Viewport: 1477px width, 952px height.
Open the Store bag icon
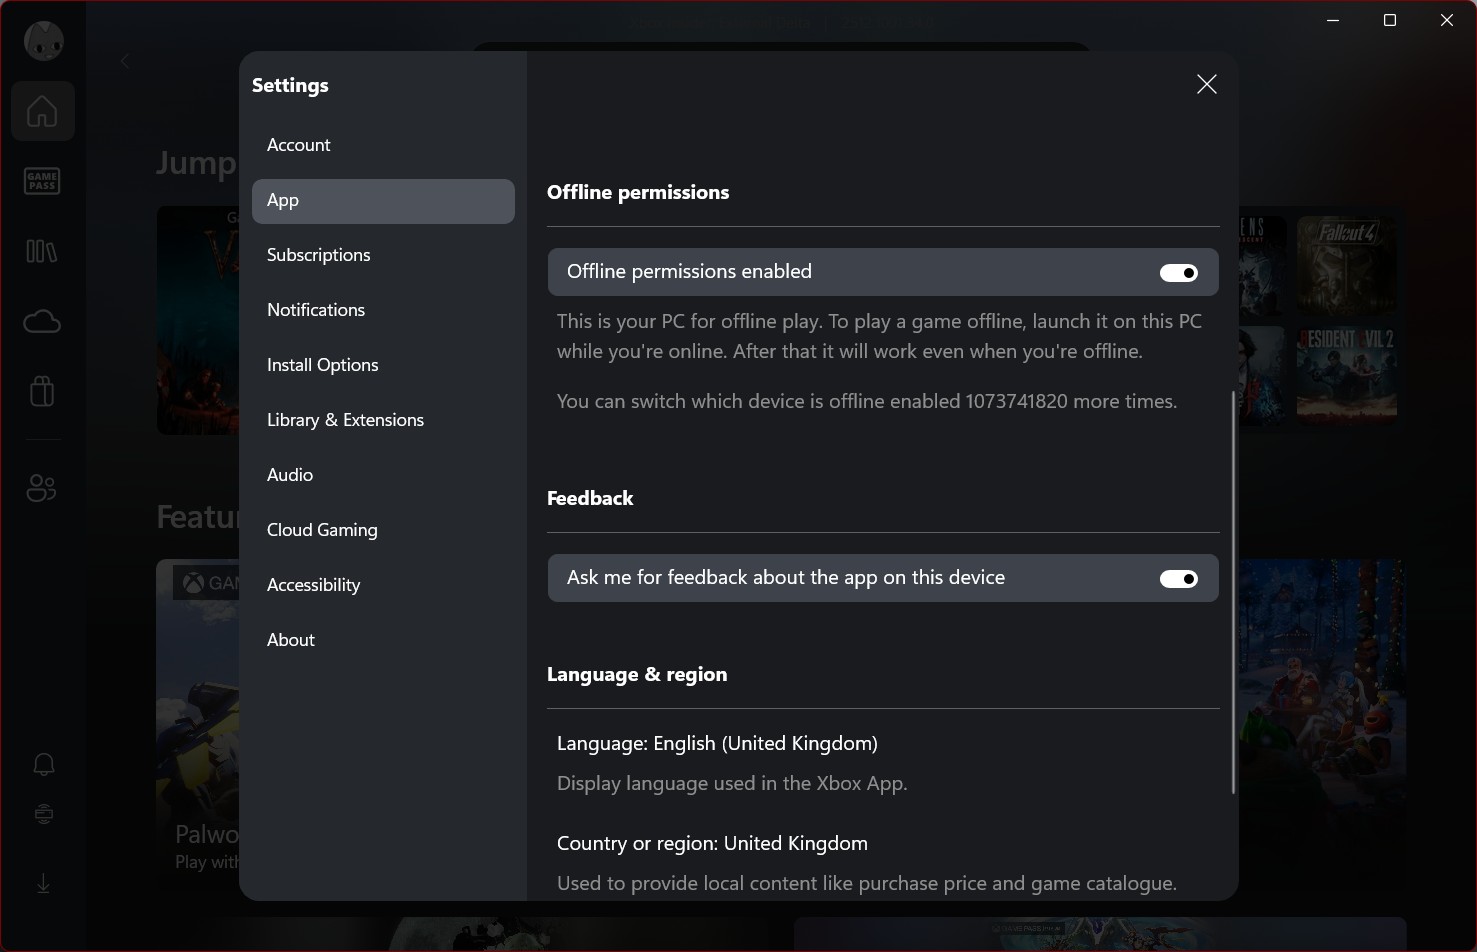(x=42, y=391)
